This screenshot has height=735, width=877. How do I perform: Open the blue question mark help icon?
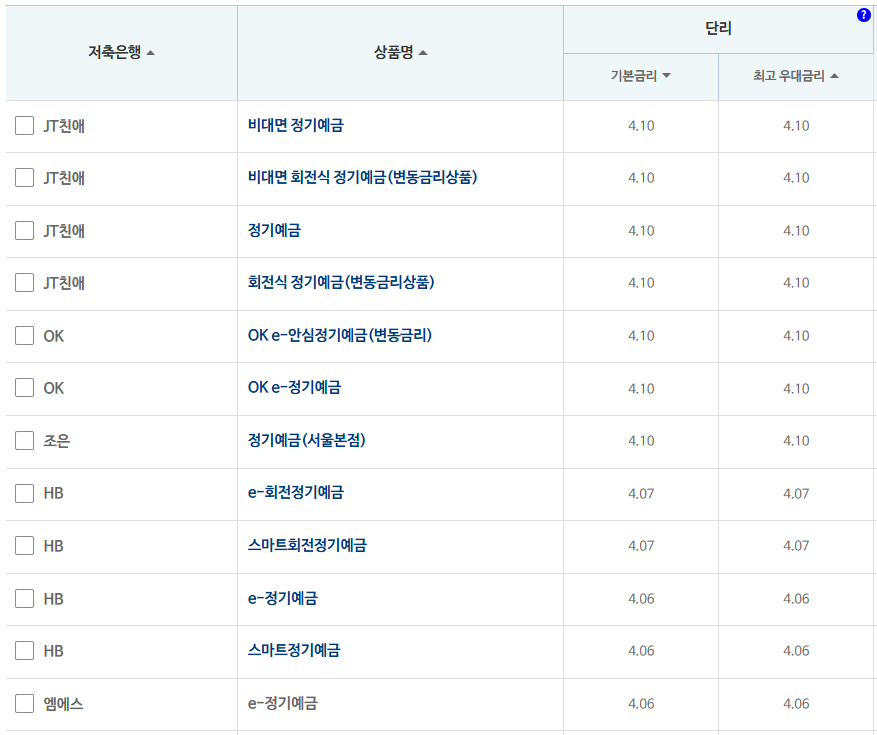pyautogui.click(x=863, y=15)
